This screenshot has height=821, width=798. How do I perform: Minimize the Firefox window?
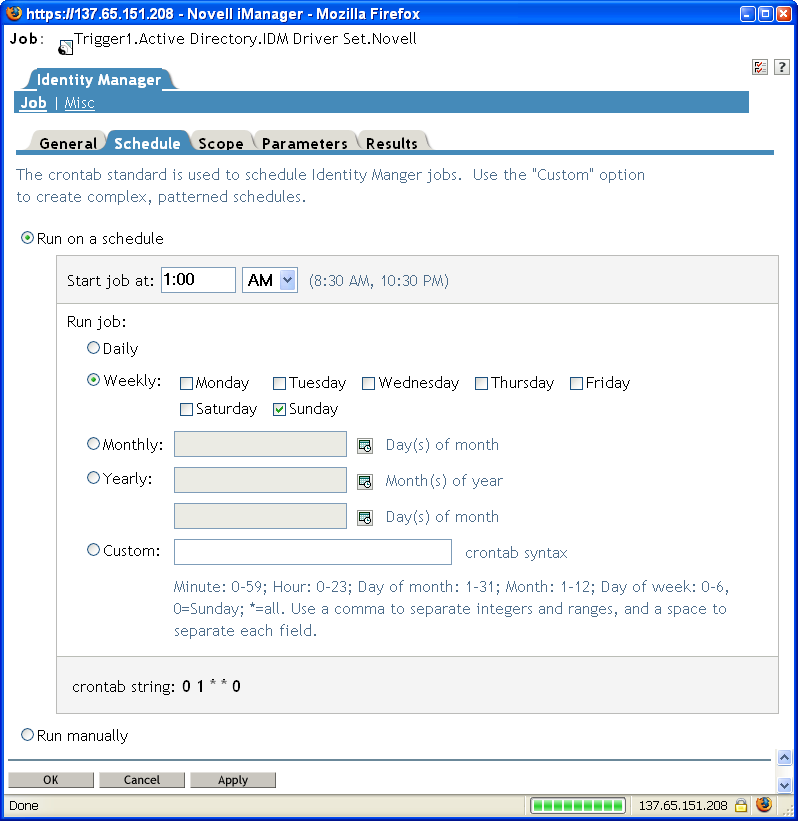[748, 14]
